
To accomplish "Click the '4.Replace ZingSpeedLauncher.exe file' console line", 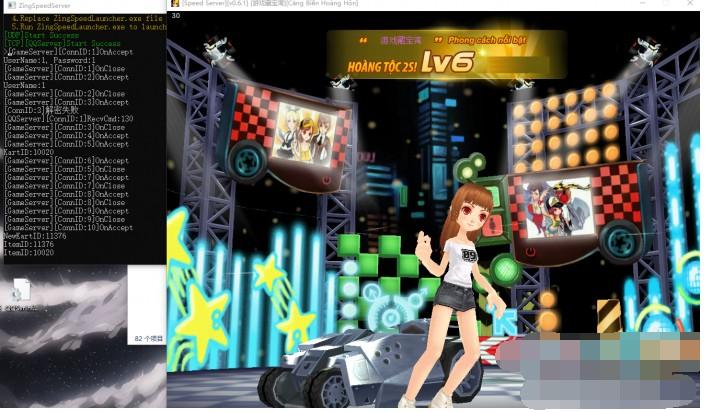I will pos(86,18).
